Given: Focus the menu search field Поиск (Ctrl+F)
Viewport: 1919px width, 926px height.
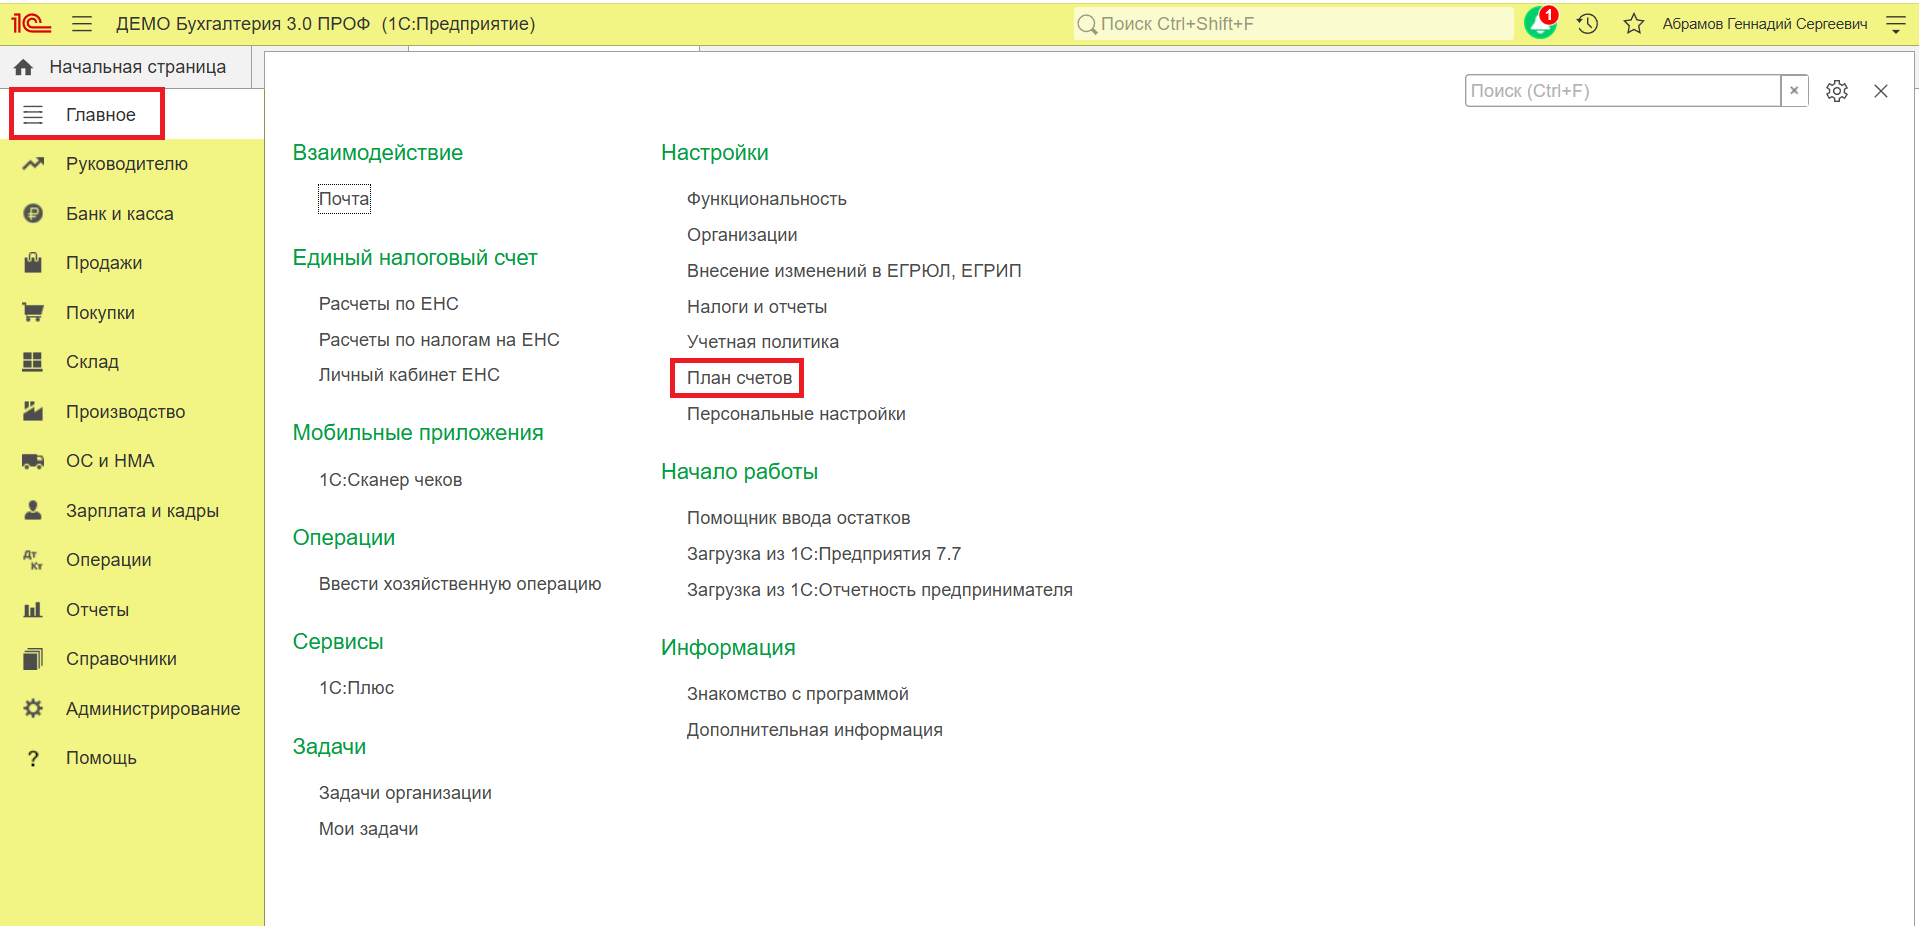Looking at the screenshot, I should point(1623,91).
